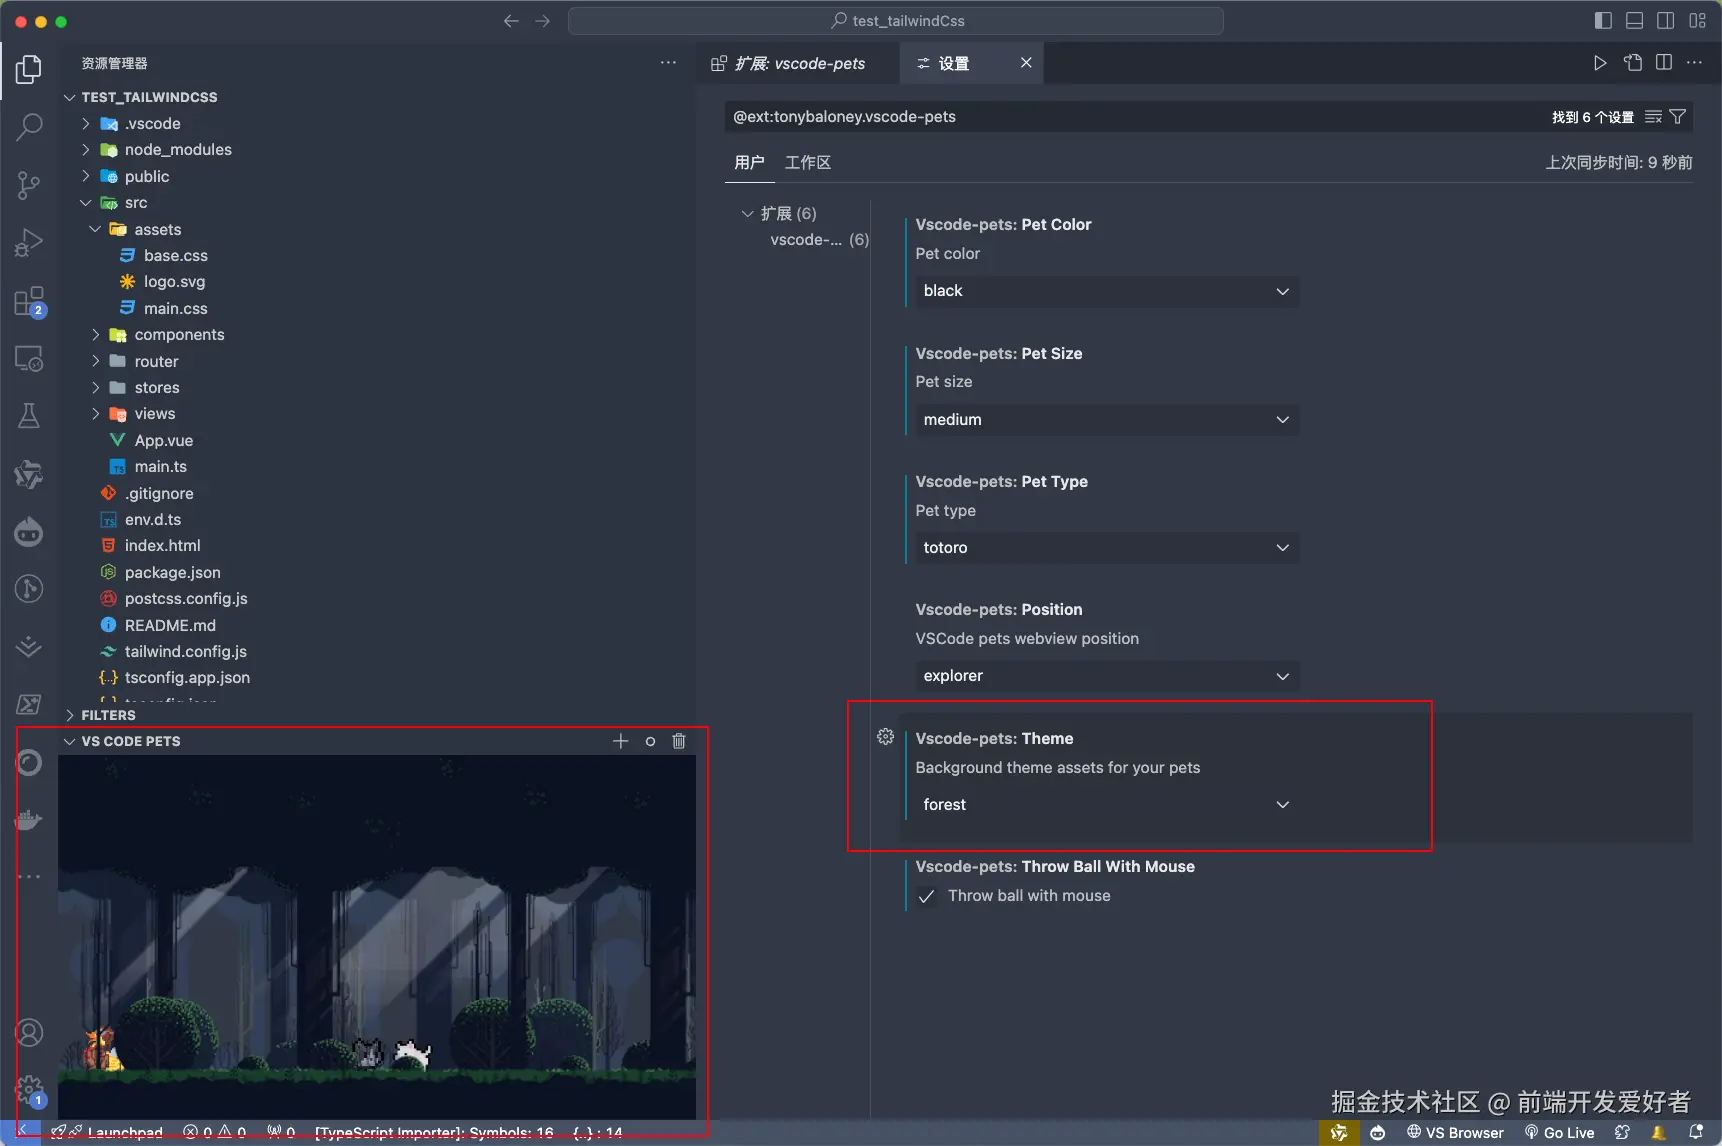The image size is (1722, 1146).
Task: Select vscode-... (6) in settings tree
Action: coord(819,240)
